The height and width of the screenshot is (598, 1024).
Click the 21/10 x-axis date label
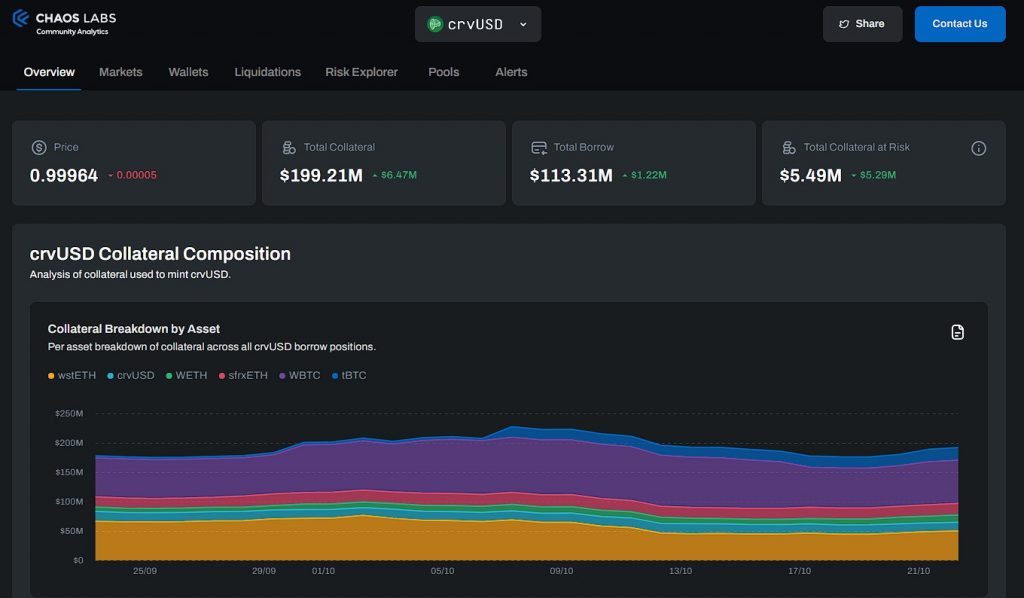[x=918, y=571]
